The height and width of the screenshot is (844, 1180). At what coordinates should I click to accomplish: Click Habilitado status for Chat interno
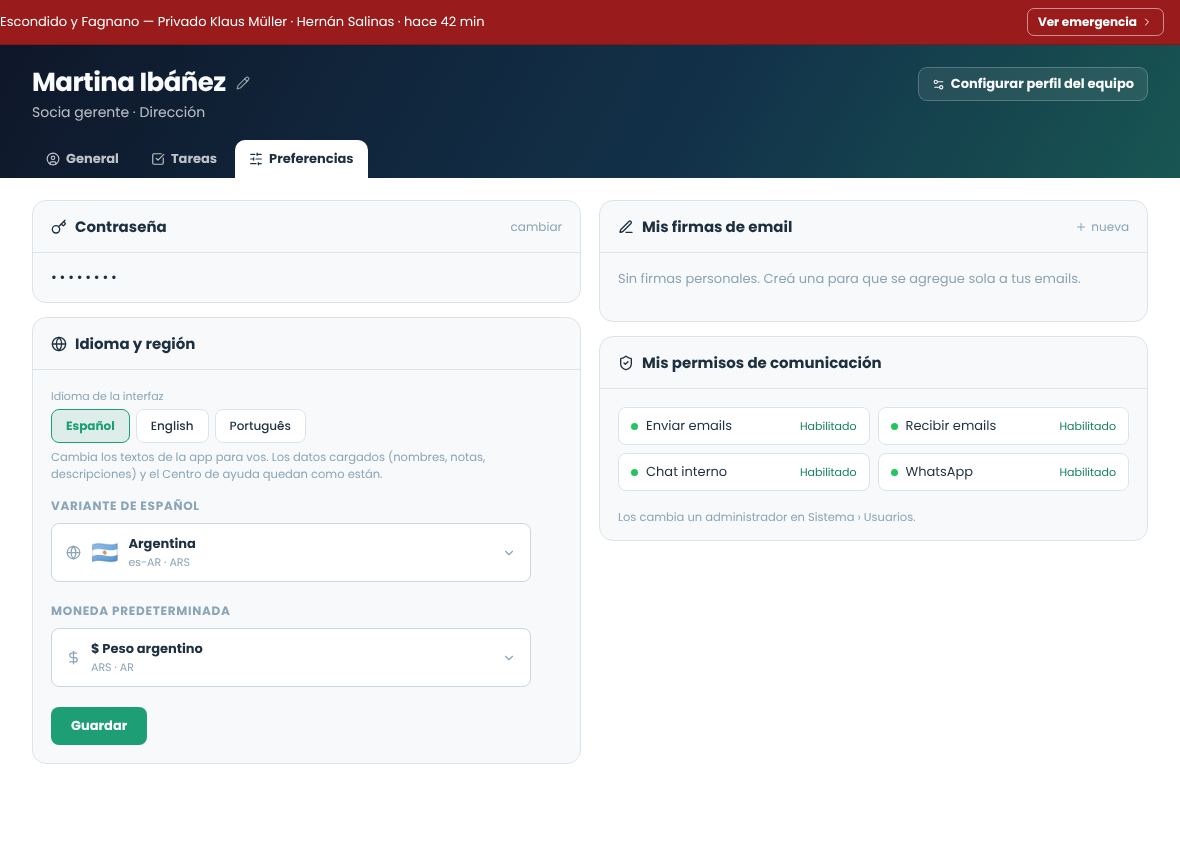(828, 472)
